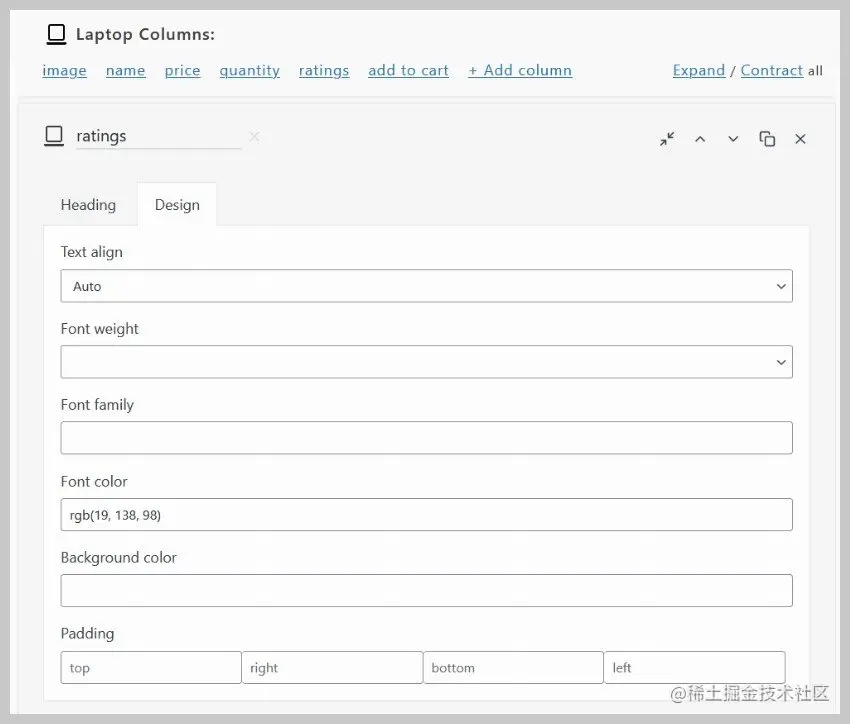This screenshot has height=724, width=850.
Task: Open the price column settings
Action: 182,70
